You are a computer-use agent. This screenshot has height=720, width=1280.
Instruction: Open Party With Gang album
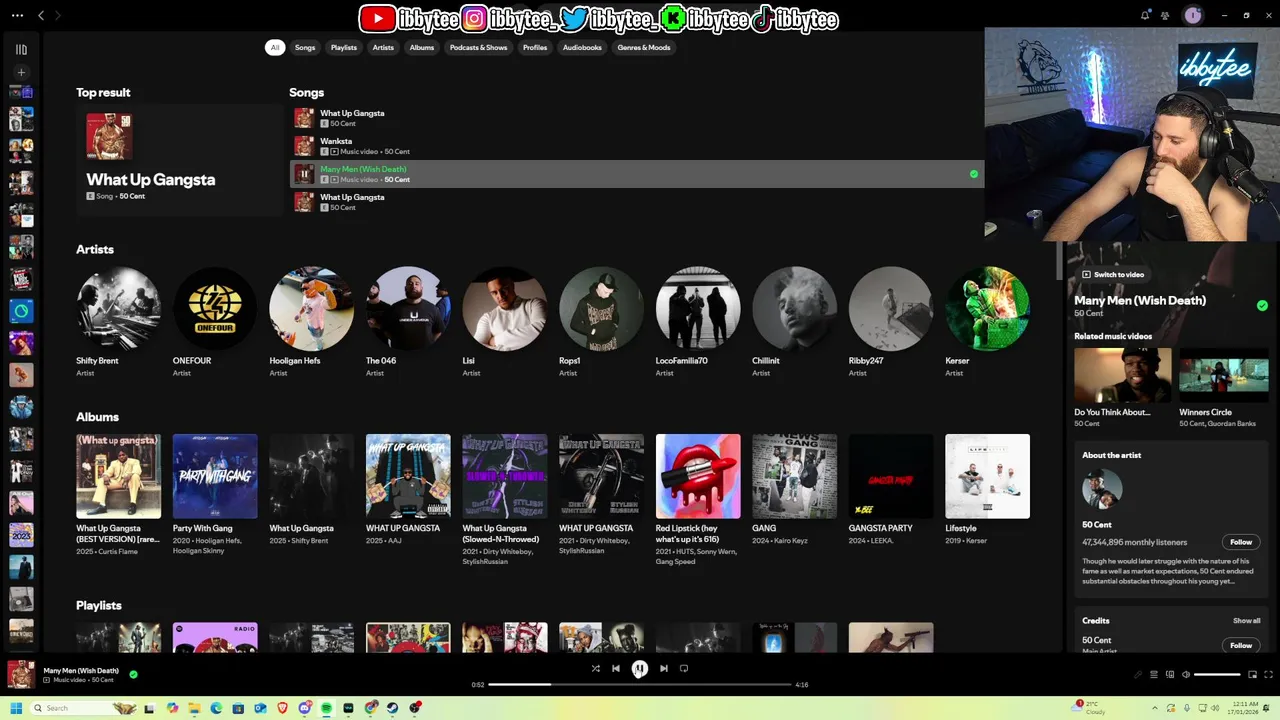pos(215,495)
